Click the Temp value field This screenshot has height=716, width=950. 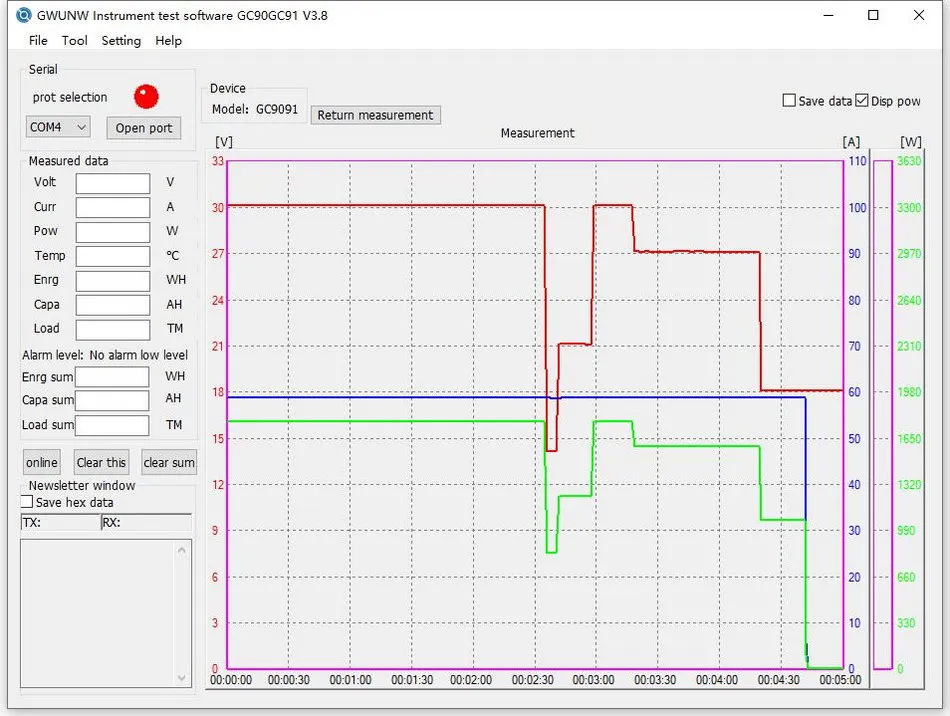113,256
